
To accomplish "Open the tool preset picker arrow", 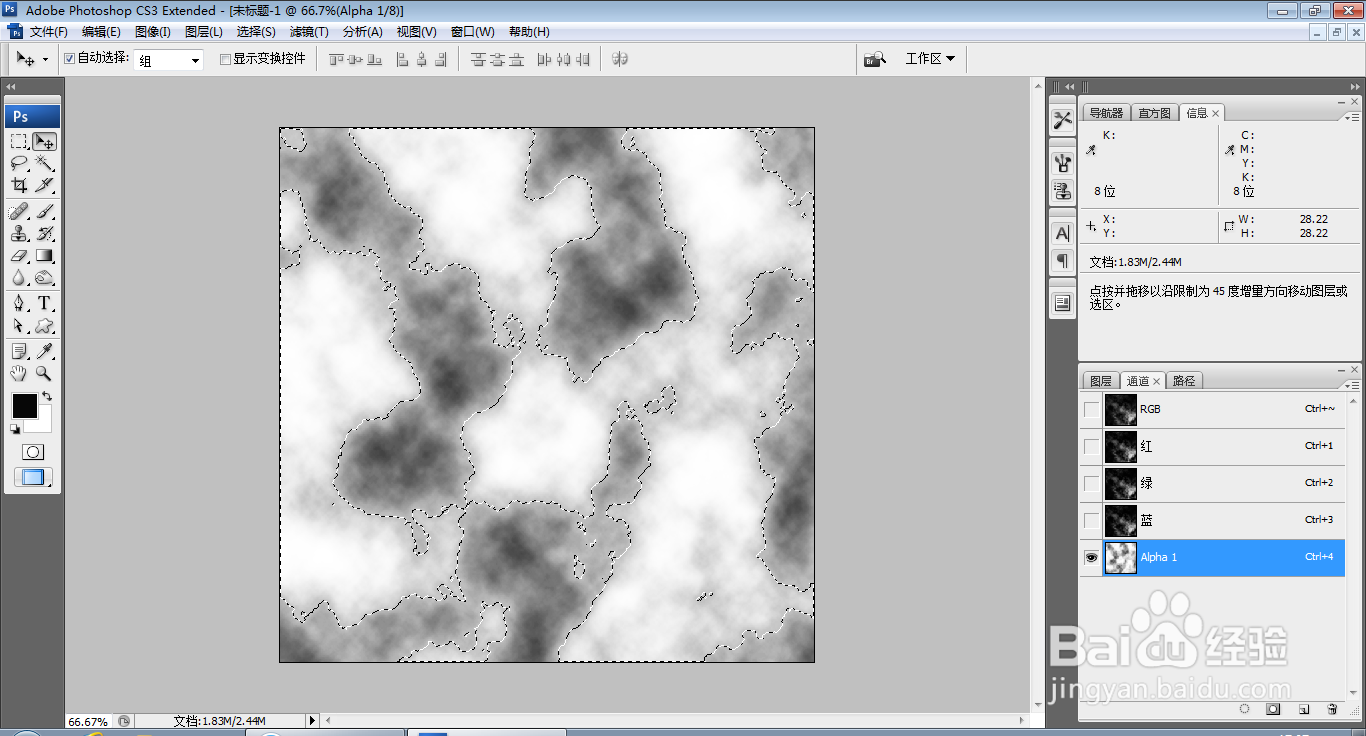I will tap(45, 60).
